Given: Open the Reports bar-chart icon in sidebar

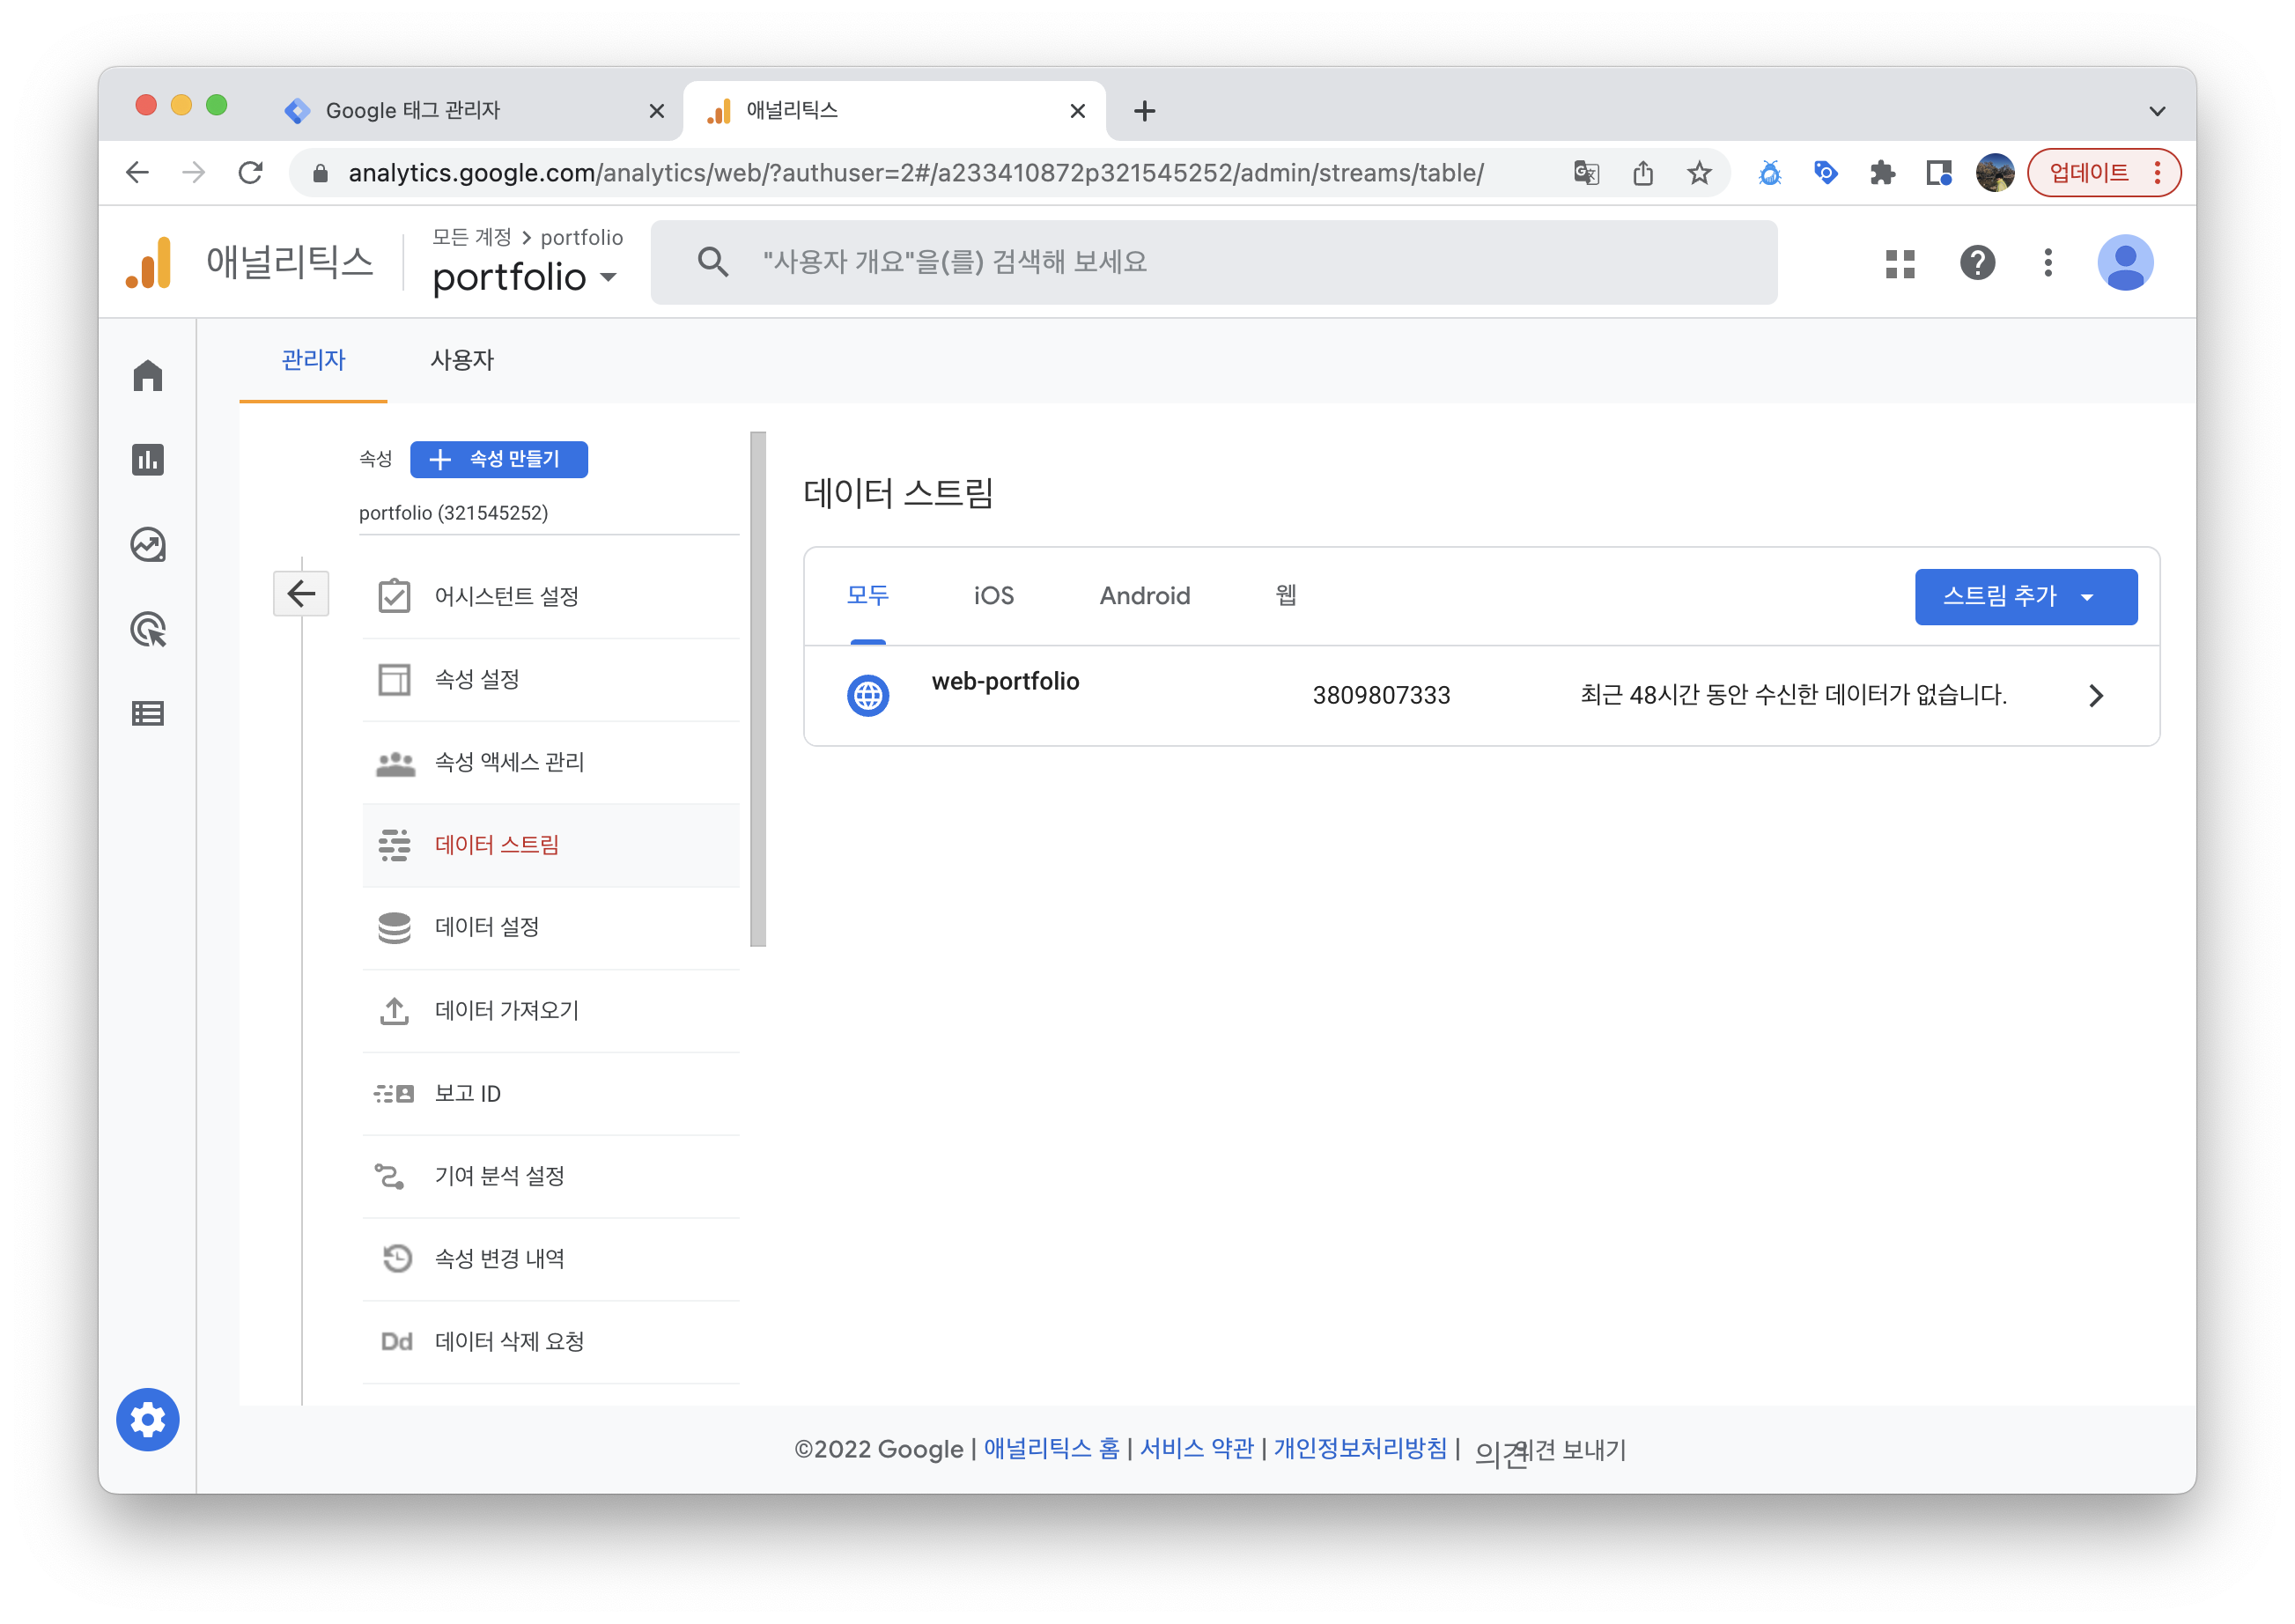Looking at the screenshot, I should [x=148, y=460].
